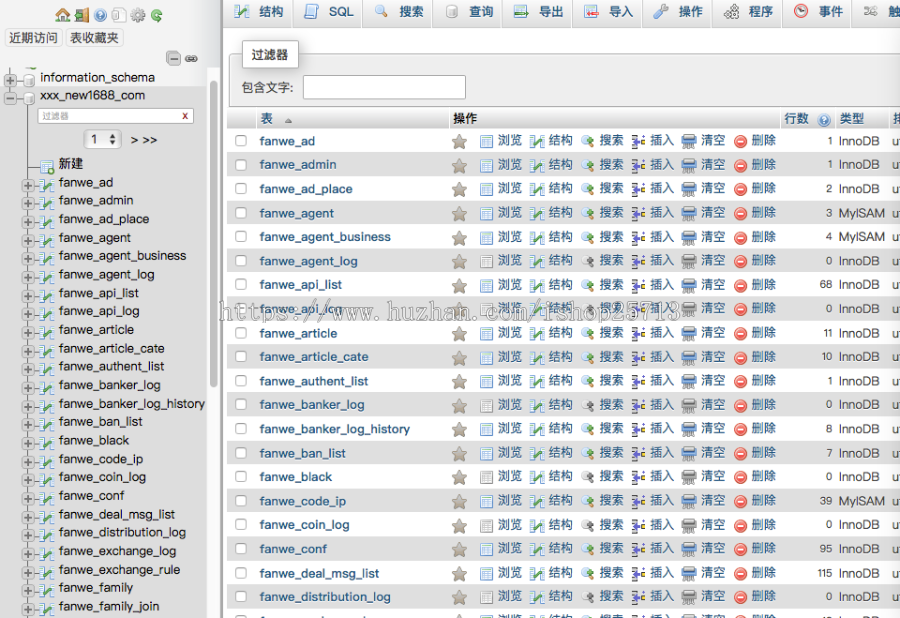Check the fanwe_admin table checkbox

tap(240, 165)
